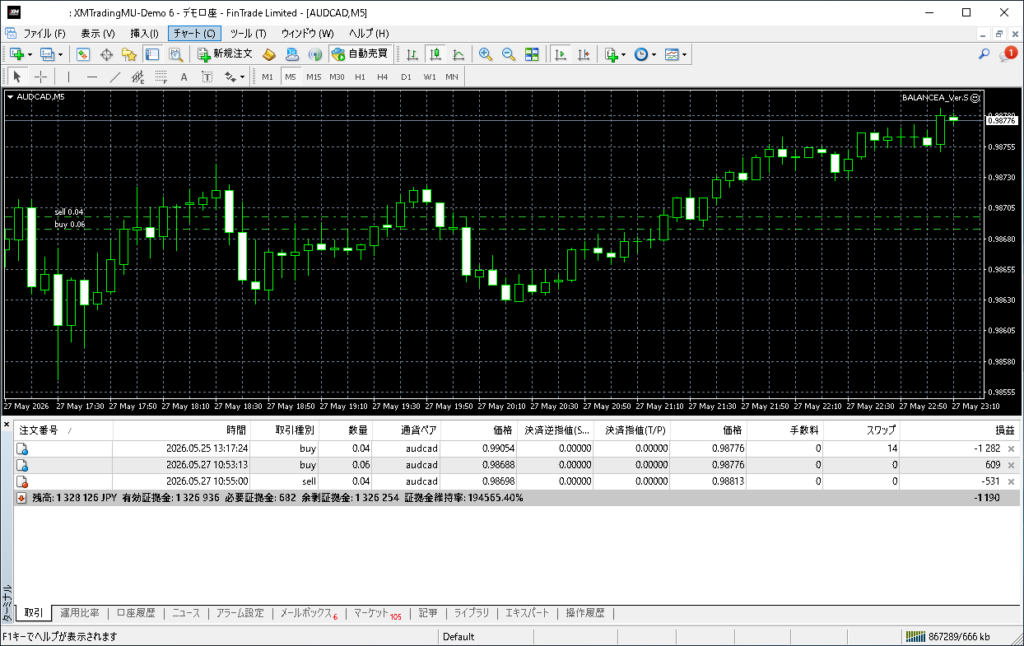This screenshot has width=1024, height=646.
Task: Click the 新規注文 new order button
Action: pyautogui.click(x=225, y=54)
